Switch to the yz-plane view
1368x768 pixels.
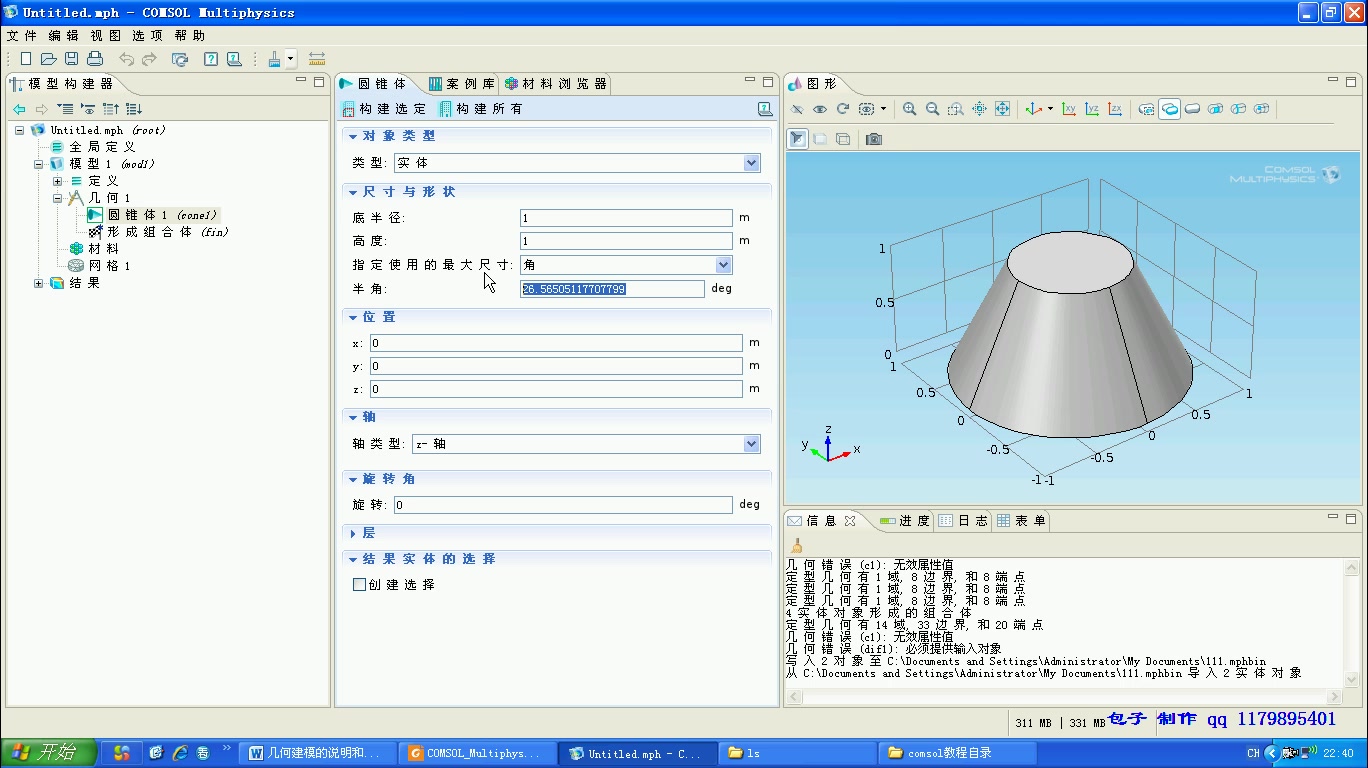click(x=1092, y=109)
